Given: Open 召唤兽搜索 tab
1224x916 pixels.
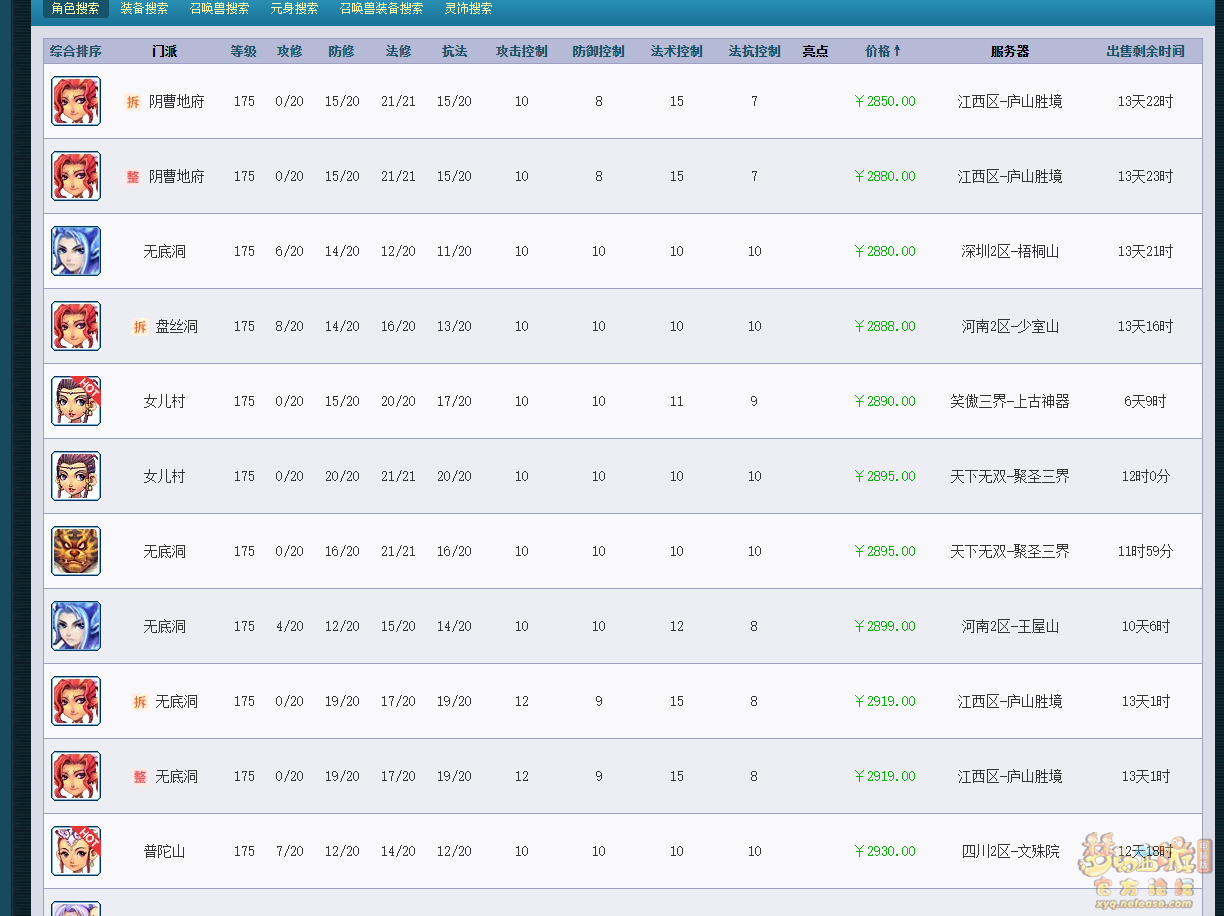Looking at the screenshot, I should [x=219, y=8].
